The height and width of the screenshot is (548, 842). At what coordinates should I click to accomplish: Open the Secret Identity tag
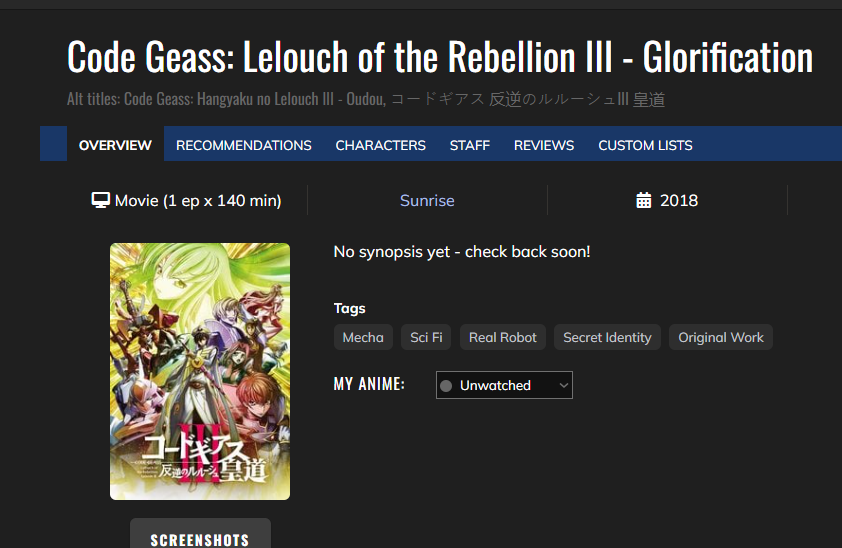tap(607, 338)
